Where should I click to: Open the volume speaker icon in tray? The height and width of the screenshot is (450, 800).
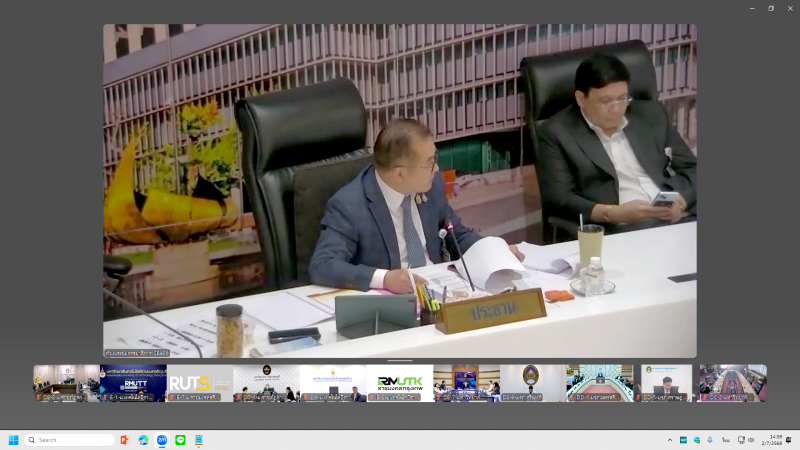(751, 440)
